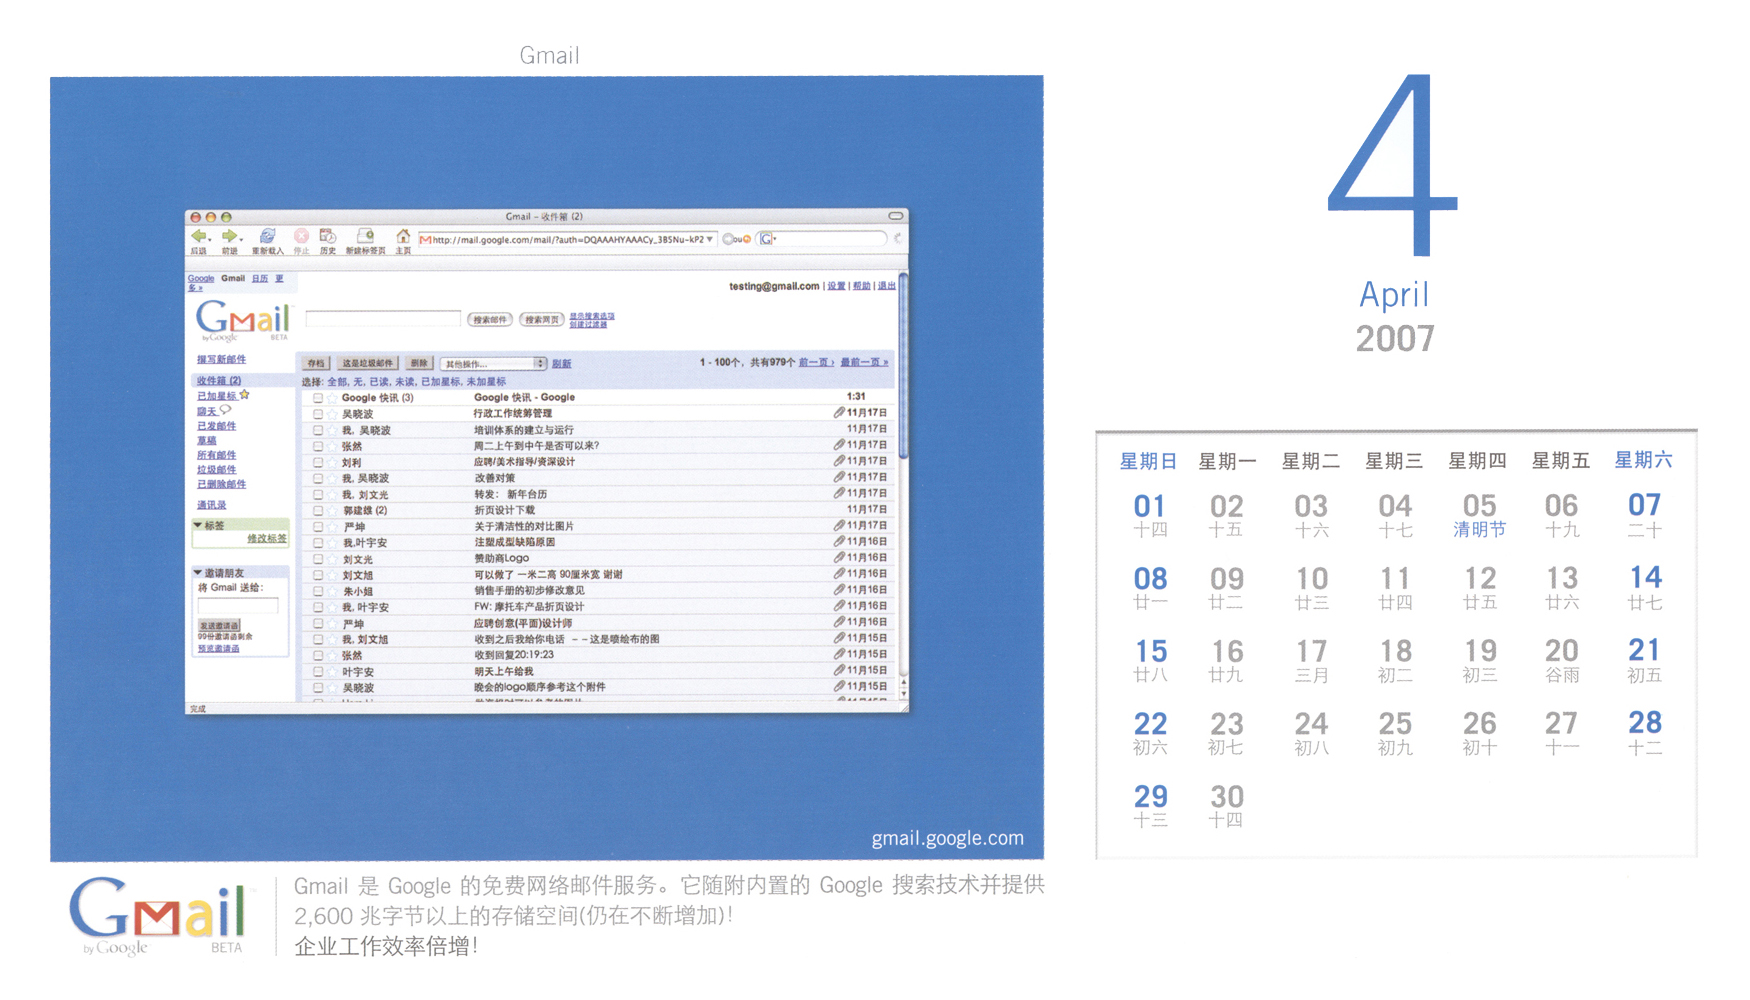Click the 存档 archive button
1750x1000 pixels.
pyautogui.click(x=315, y=364)
